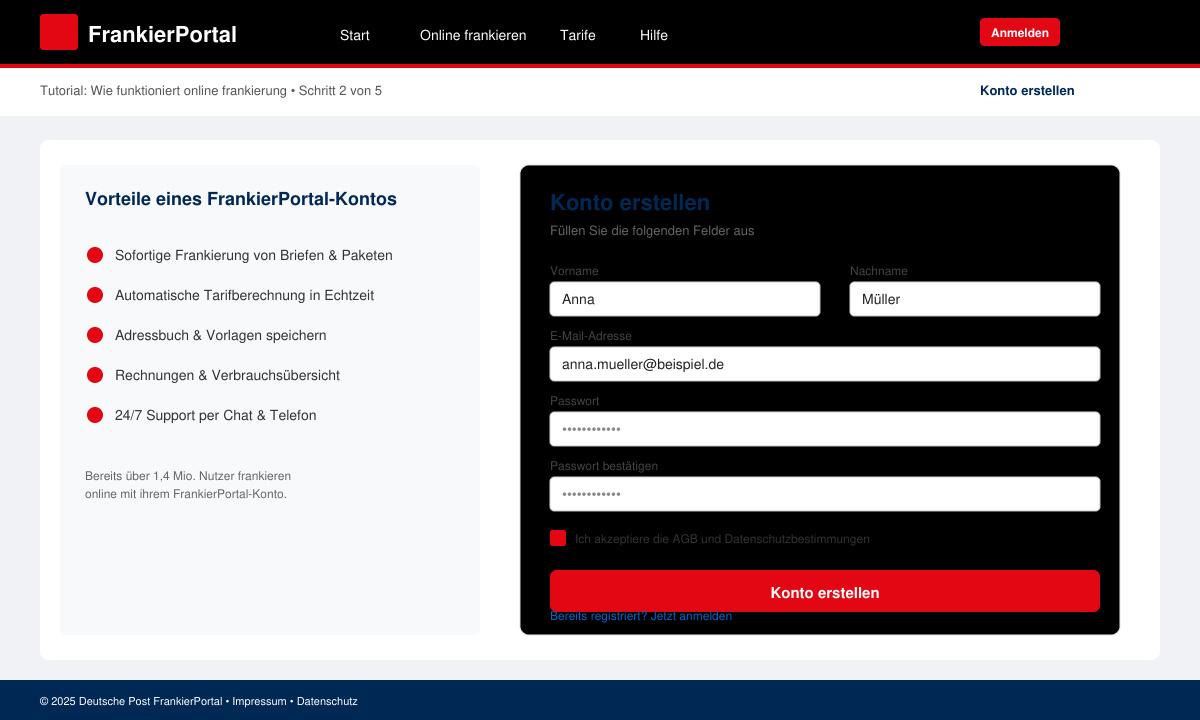Open the Hilfe menu item
Viewport: 1200px width, 720px height.
654,35
